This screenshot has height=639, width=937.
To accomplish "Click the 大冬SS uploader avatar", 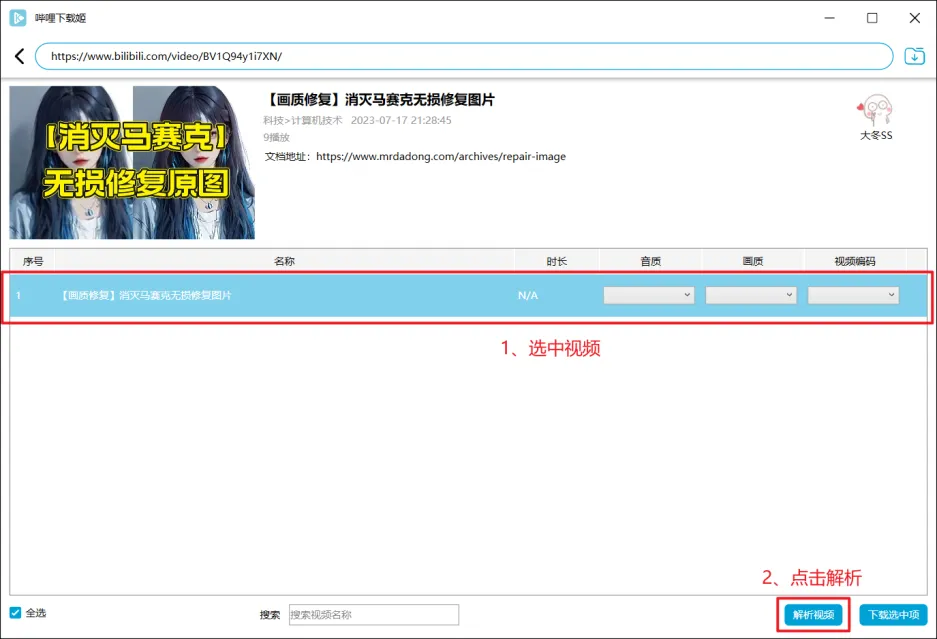I will (x=875, y=110).
